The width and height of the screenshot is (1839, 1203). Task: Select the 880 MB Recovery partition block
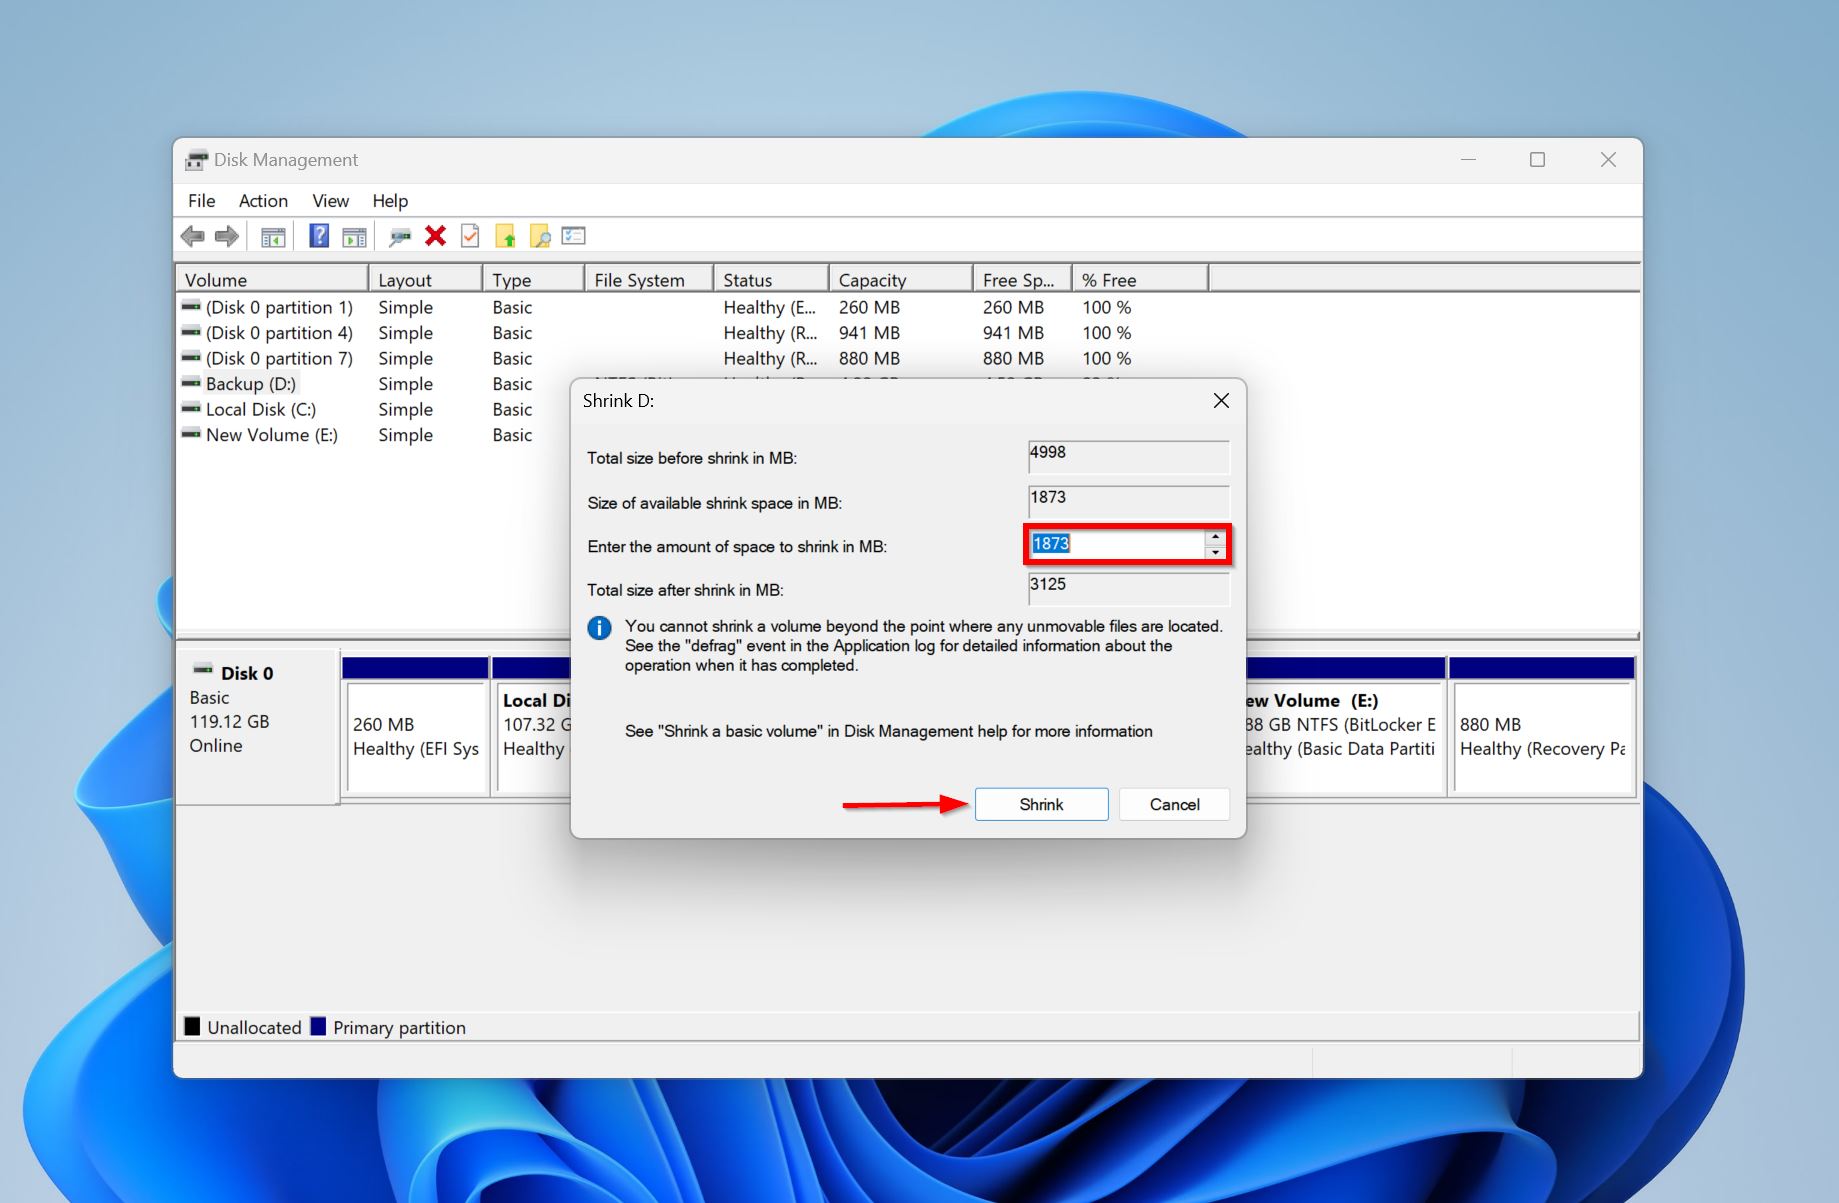[1541, 737]
